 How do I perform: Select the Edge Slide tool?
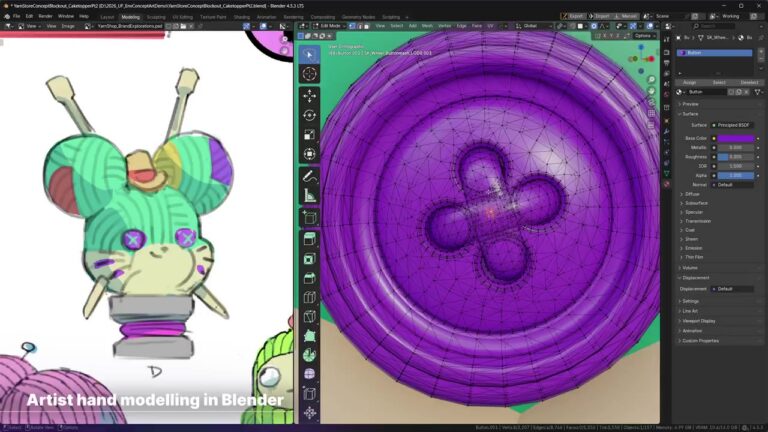pyautogui.click(x=309, y=394)
